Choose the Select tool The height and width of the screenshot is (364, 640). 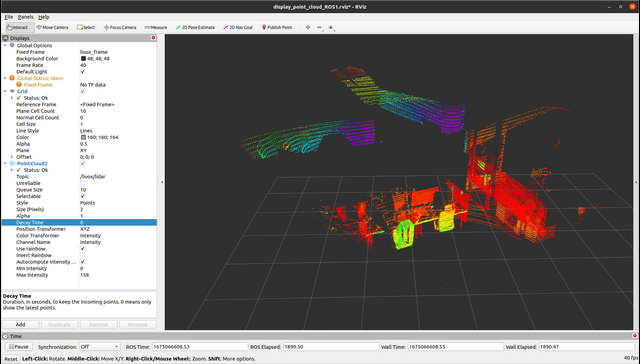click(86, 27)
